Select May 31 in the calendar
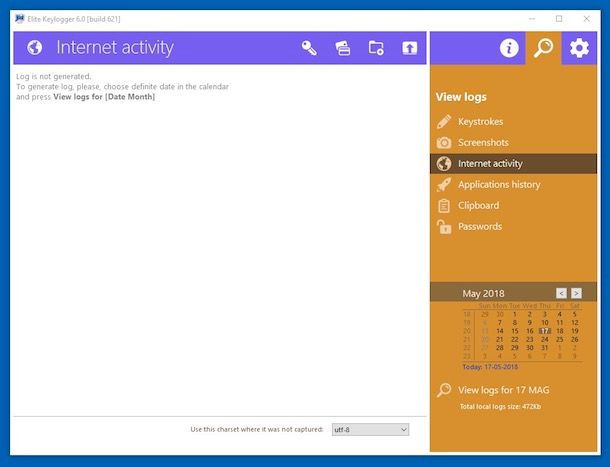Screen dimensions: 610x467 click(545, 348)
